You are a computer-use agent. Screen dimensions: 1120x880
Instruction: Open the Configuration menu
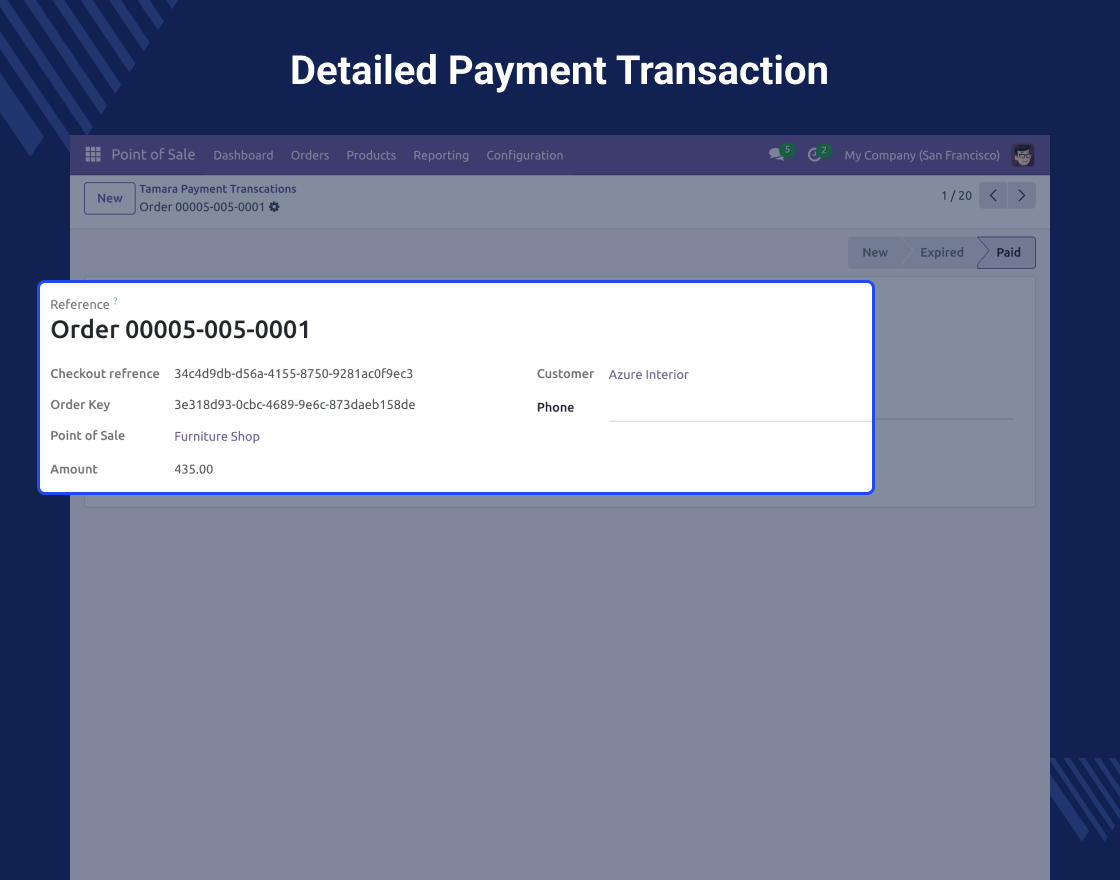524,155
